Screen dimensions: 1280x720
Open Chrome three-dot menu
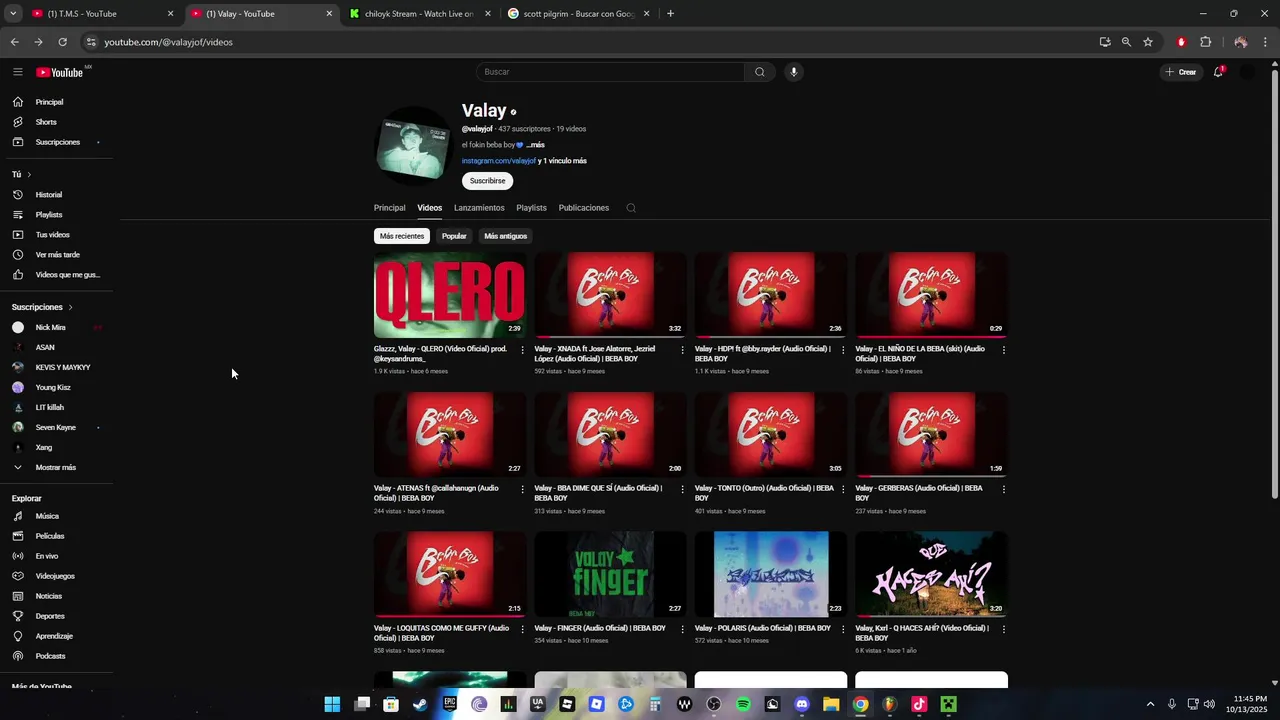point(1265,42)
